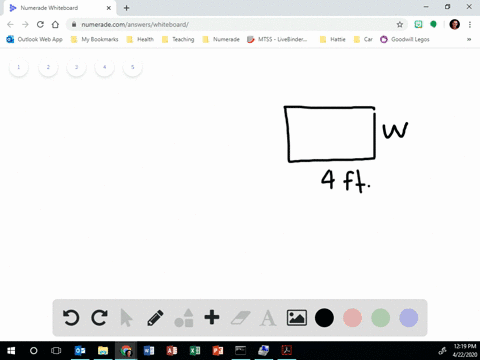Open Task View on taskbar
This screenshot has height=360, width=480.
[56, 351]
